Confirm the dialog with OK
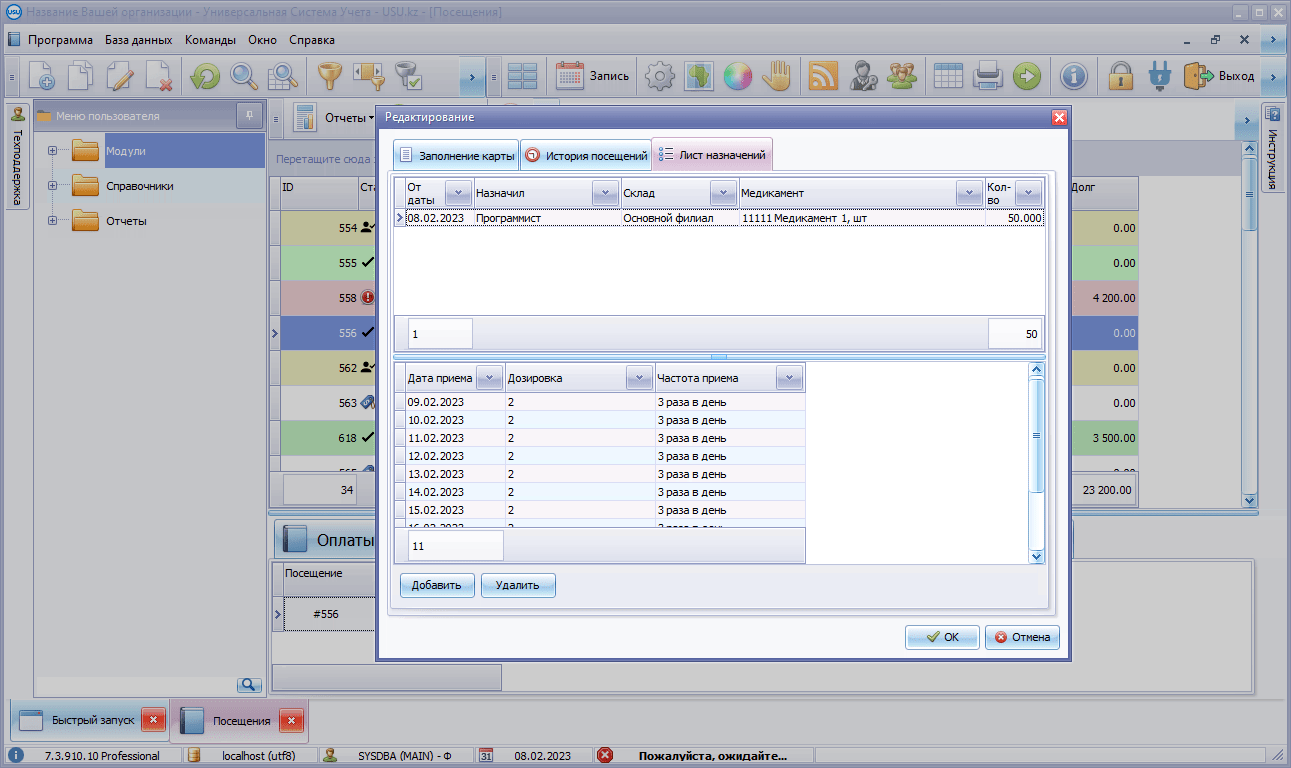 pos(941,637)
